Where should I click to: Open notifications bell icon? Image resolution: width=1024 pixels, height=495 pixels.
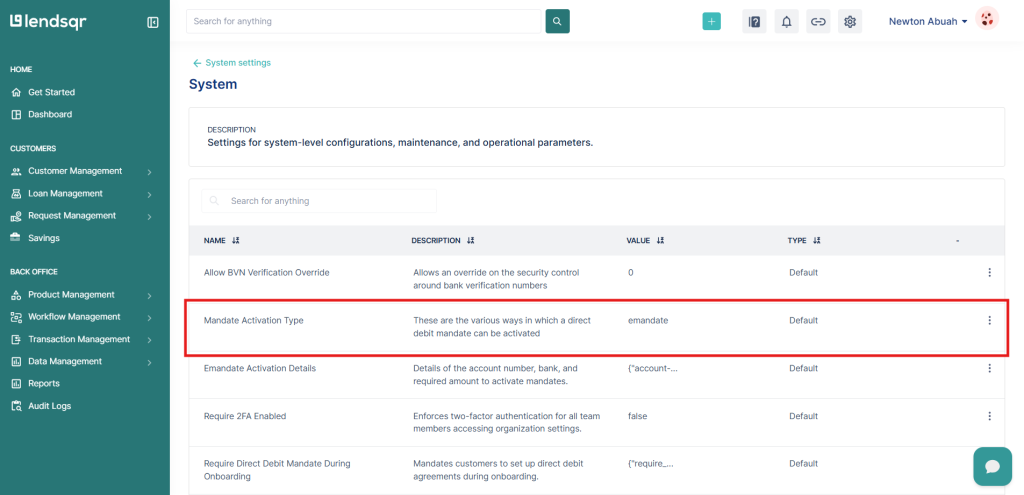click(786, 21)
